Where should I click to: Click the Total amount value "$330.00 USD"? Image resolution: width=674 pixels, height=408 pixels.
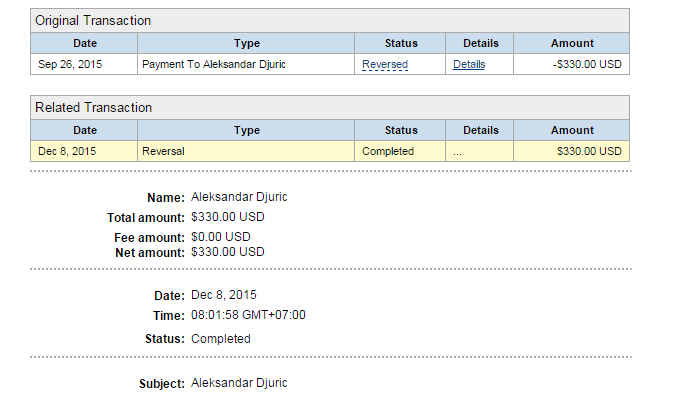pos(228,217)
